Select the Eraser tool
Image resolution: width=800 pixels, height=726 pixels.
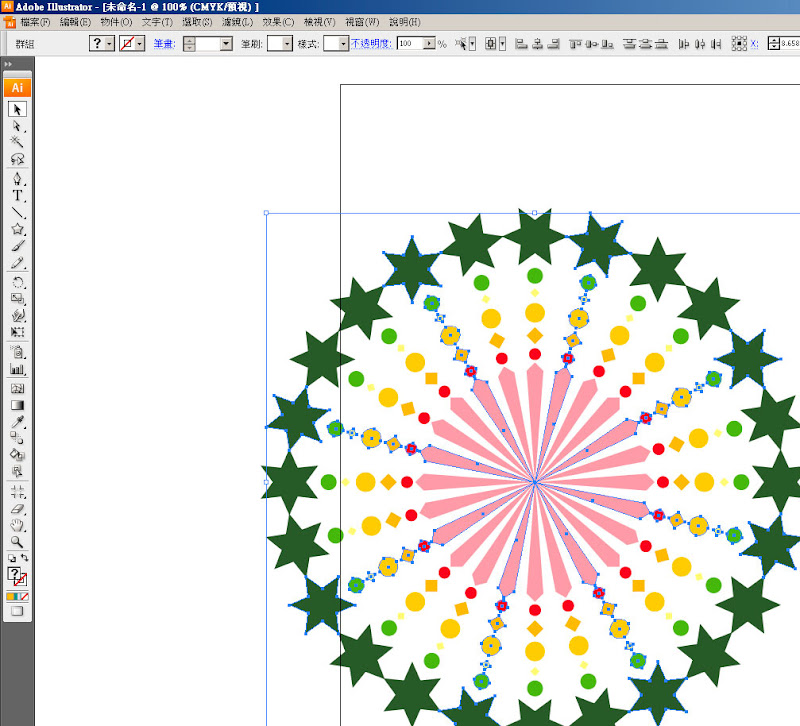17,509
